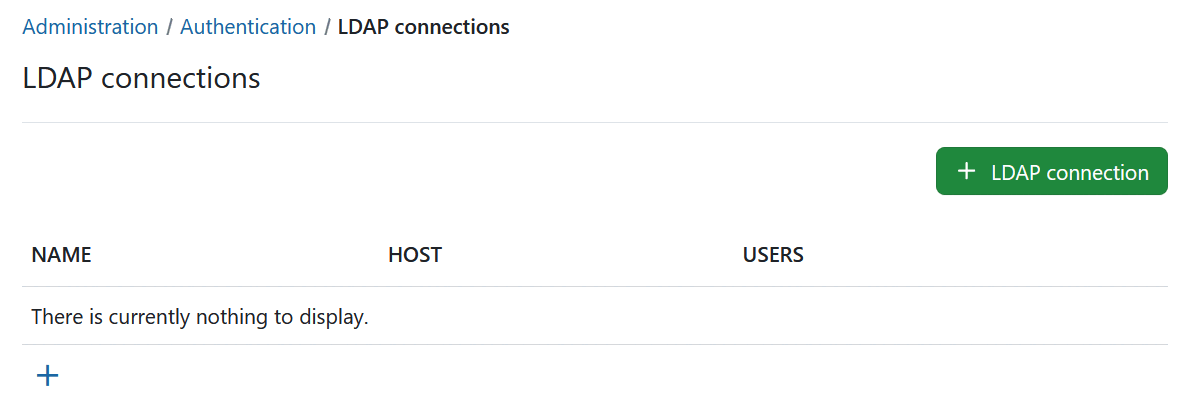Select the bold LDAP connections breadcrumb item
This screenshot has width=1192, height=418.
423,27
